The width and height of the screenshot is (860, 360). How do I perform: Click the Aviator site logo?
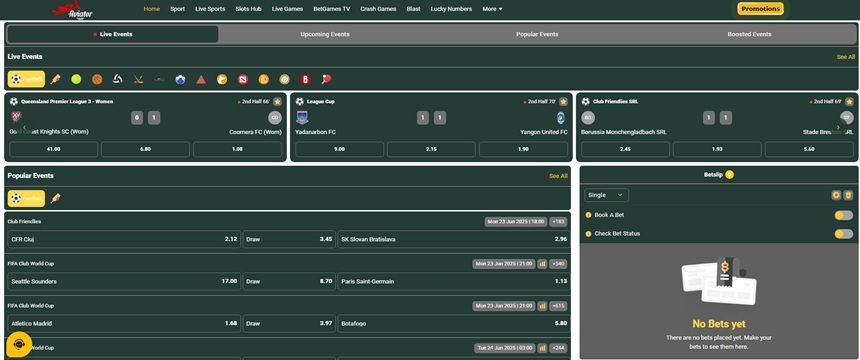tap(73, 10)
